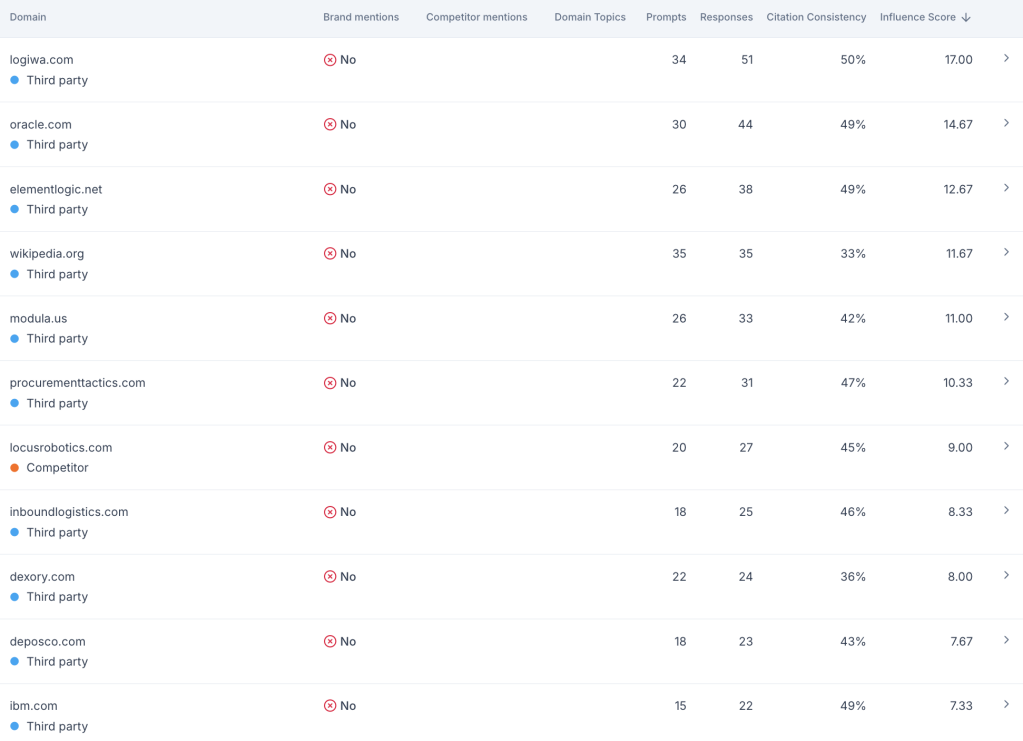
Task: Open details arrow for deposco.com
Action: click(x=1006, y=640)
